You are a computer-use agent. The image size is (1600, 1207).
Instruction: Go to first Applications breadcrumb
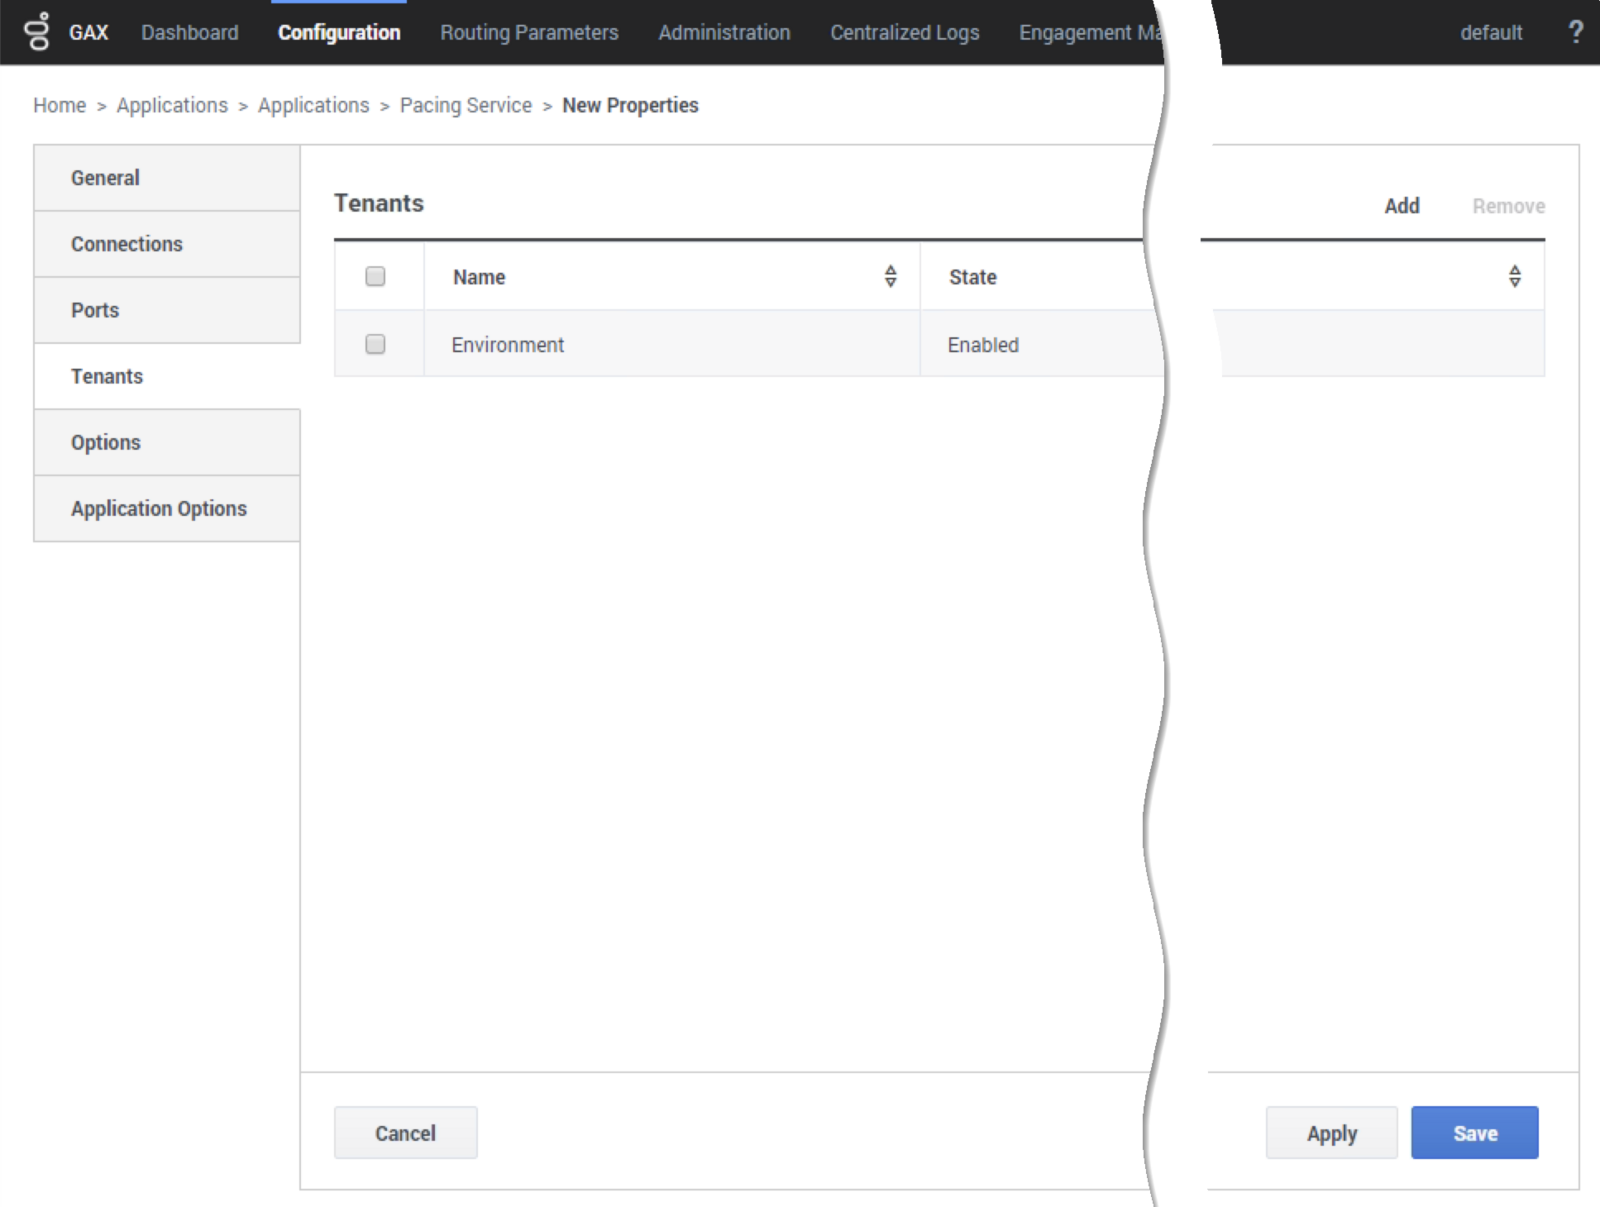pos(172,105)
